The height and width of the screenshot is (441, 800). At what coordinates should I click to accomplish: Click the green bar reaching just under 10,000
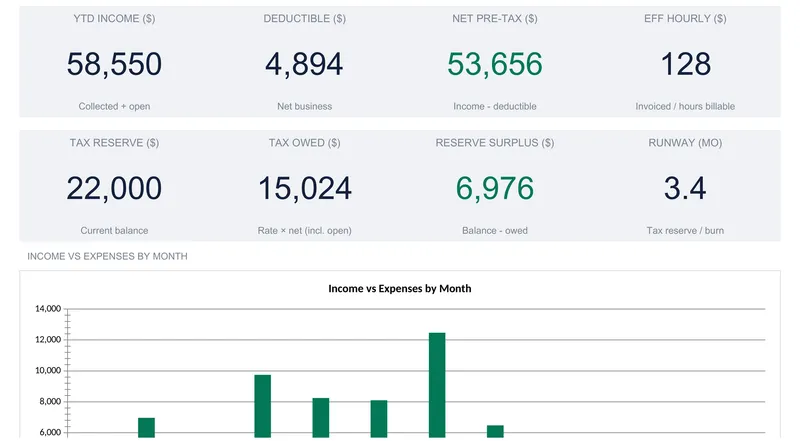pos(263,406)
